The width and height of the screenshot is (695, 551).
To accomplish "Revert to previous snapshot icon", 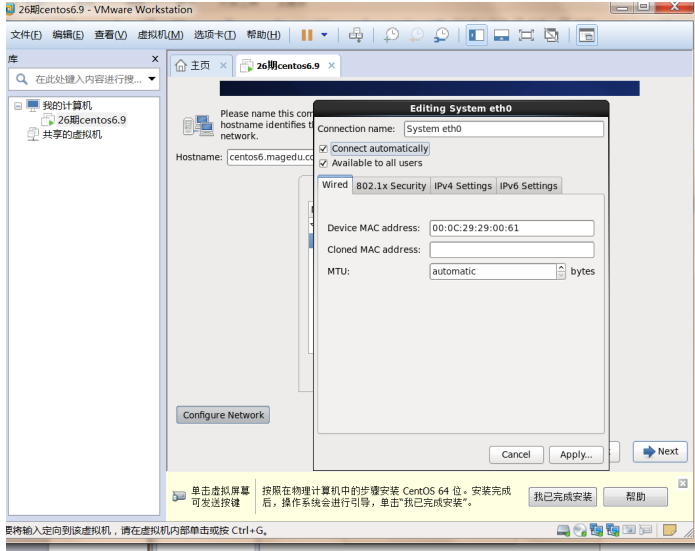I will (x=416, y=35).
